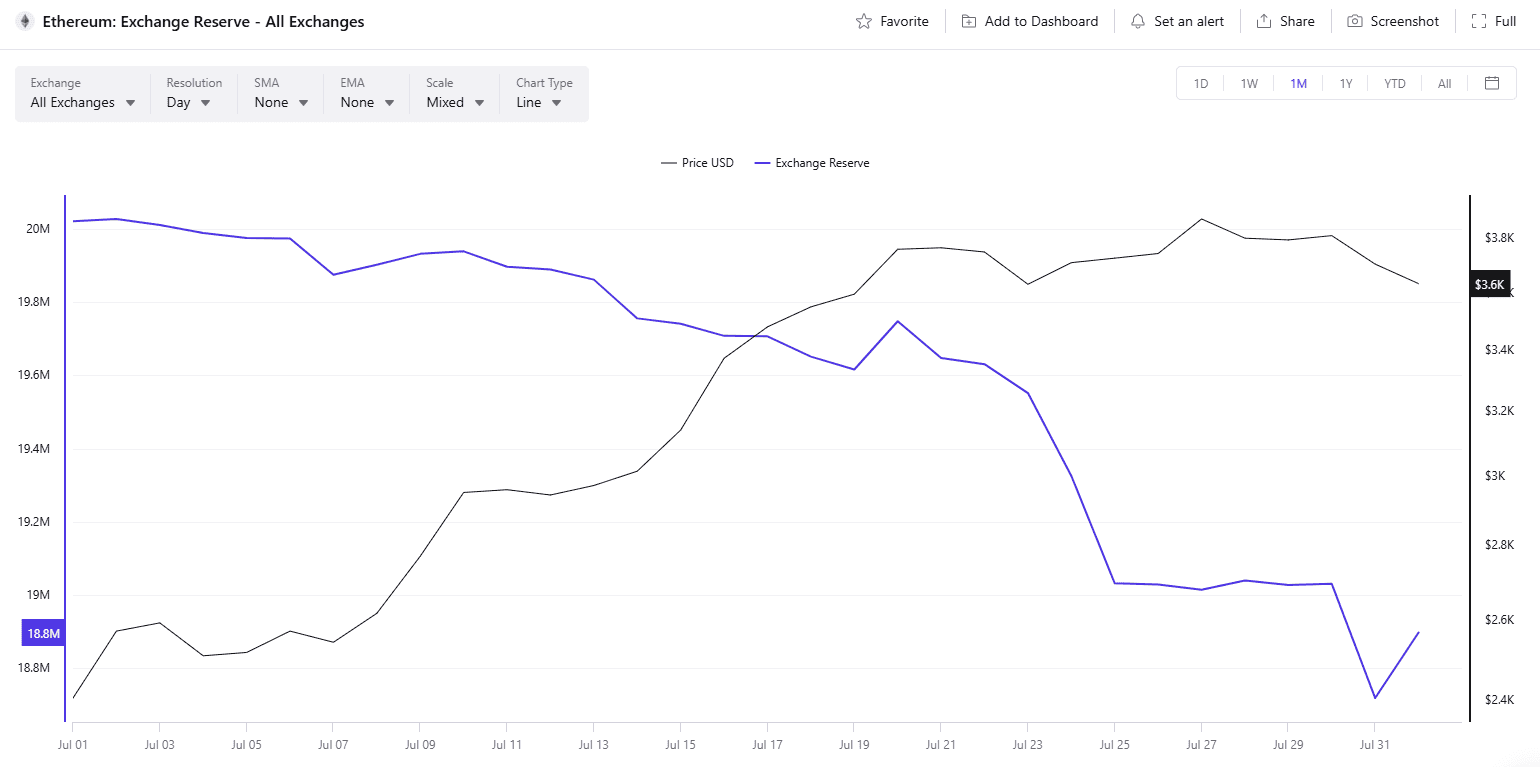Click the Screenshot button label
The image size is (1540, 767).
point(1404,21)
